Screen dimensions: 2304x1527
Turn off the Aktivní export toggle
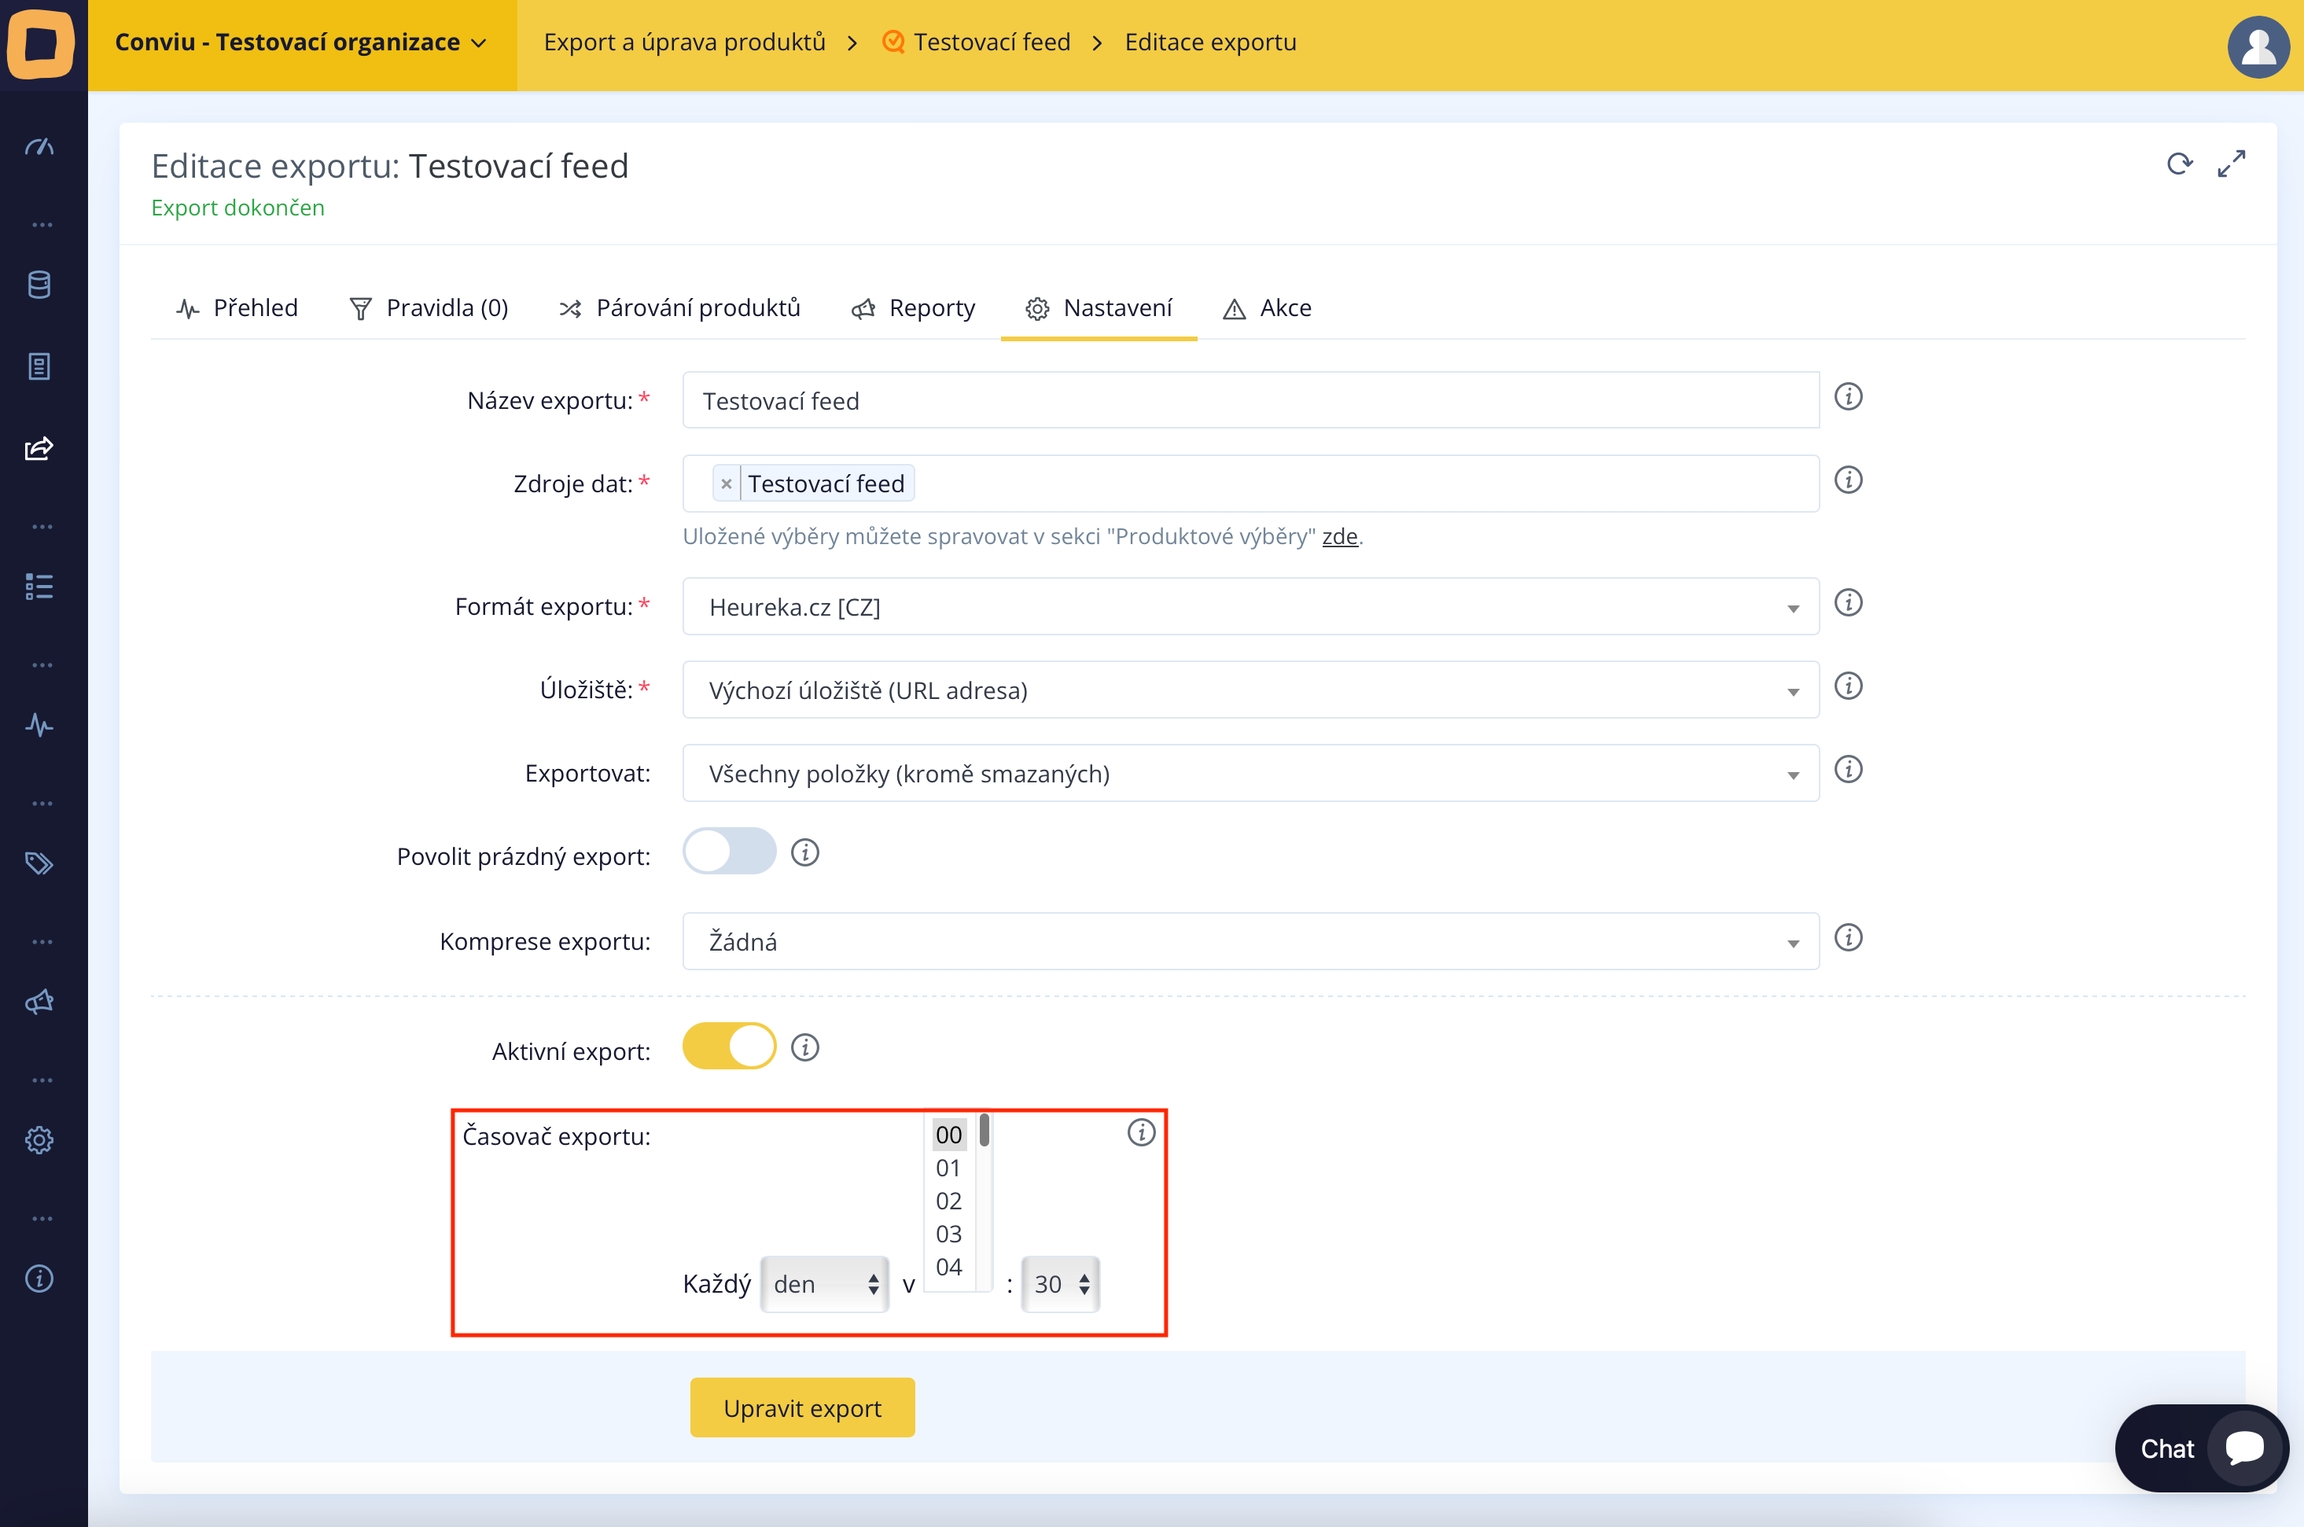(729, 1047)
